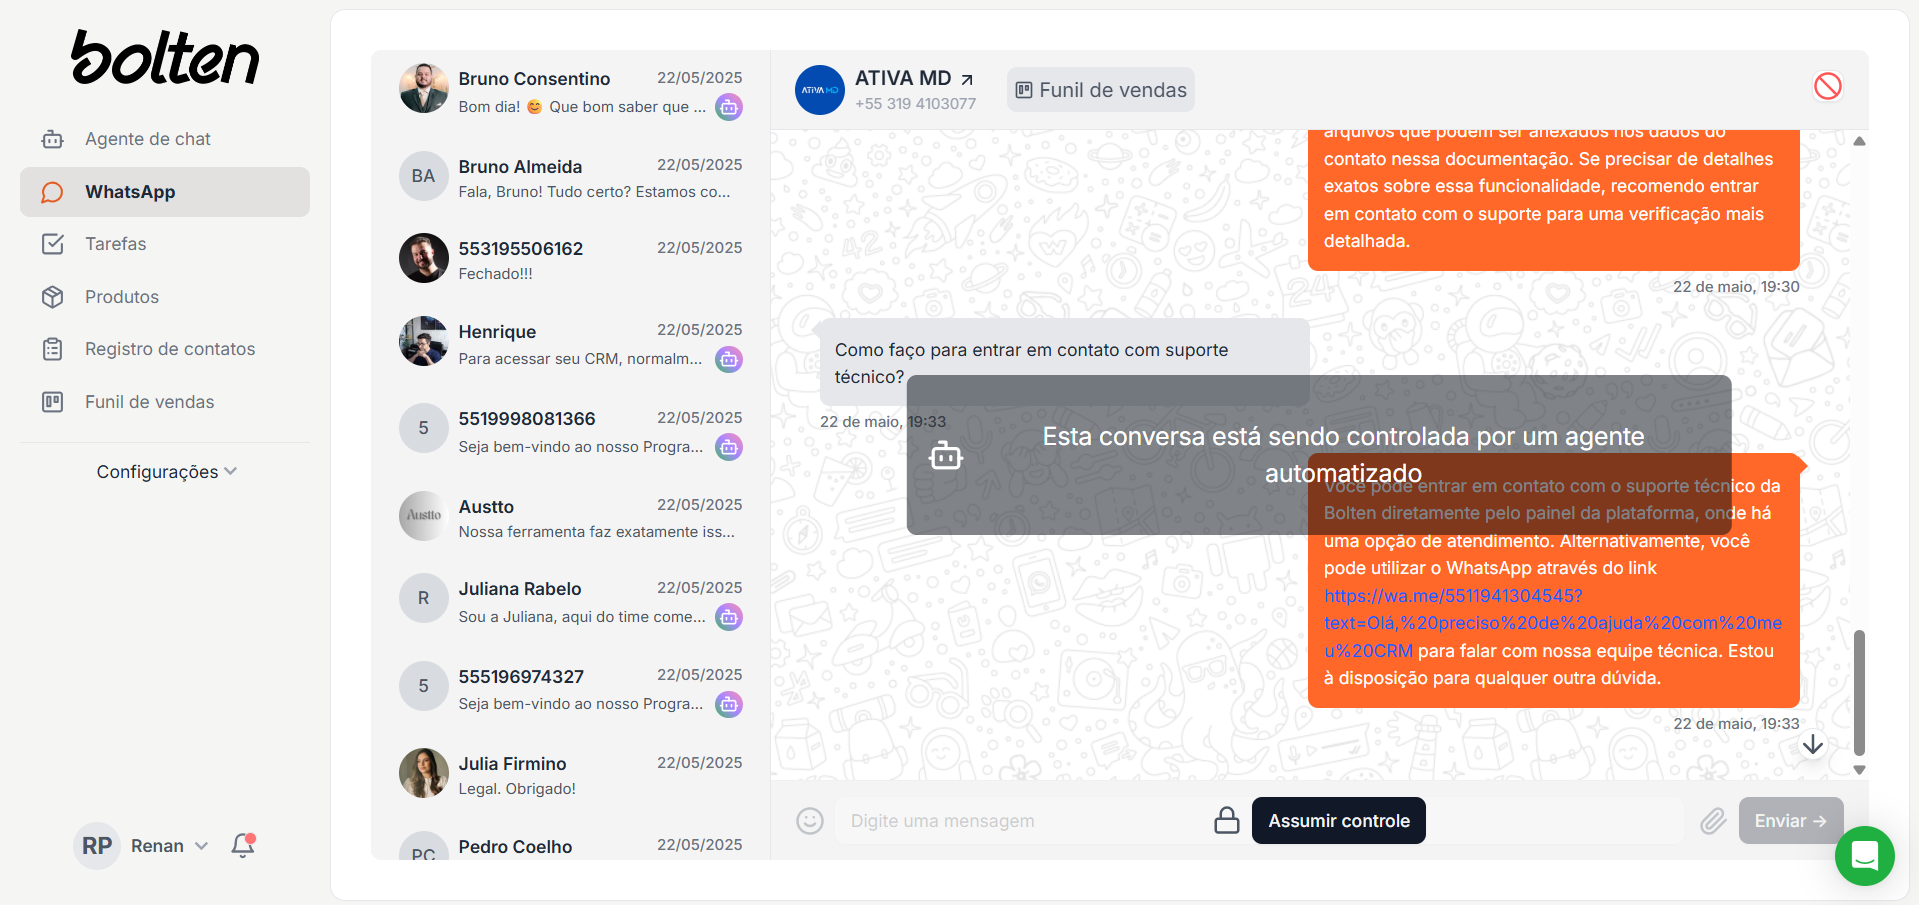Image resolution: width=1919 pixels, height=905 pixels.
Task: Click Funil de vendas header button
Action: click(1100, 90)
